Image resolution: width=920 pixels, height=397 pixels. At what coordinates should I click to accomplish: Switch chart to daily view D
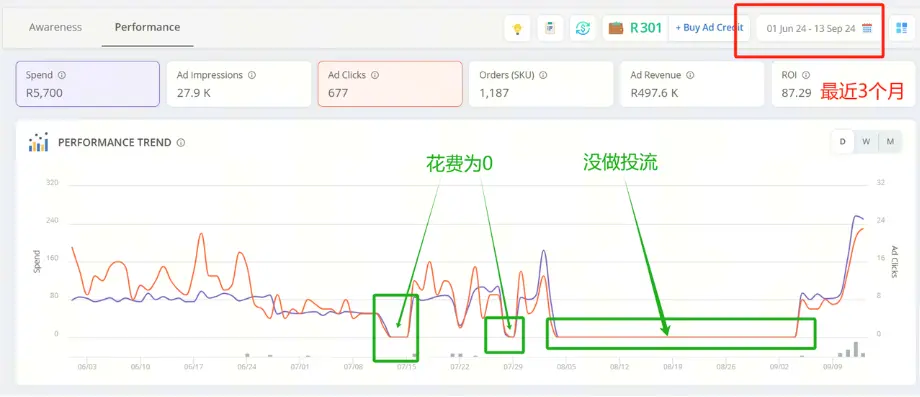(x=843, y=141)
